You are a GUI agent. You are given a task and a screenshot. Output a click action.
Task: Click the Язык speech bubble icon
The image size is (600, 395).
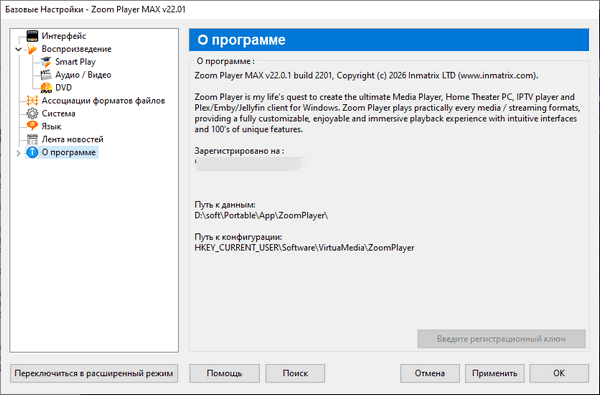[x=32, y=126]
